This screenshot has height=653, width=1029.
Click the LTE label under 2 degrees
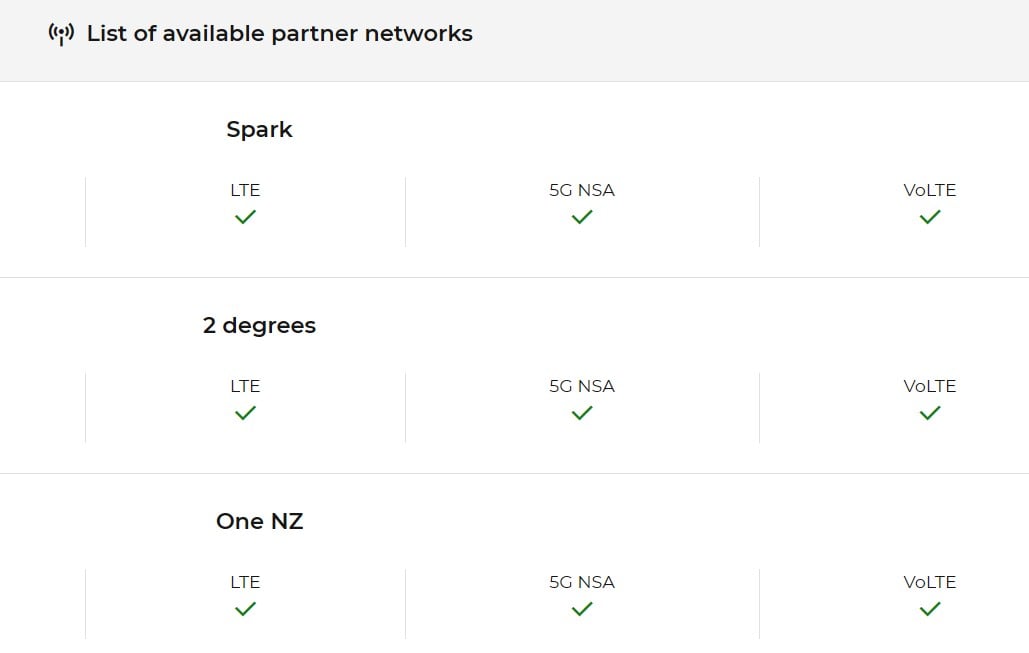245,386
